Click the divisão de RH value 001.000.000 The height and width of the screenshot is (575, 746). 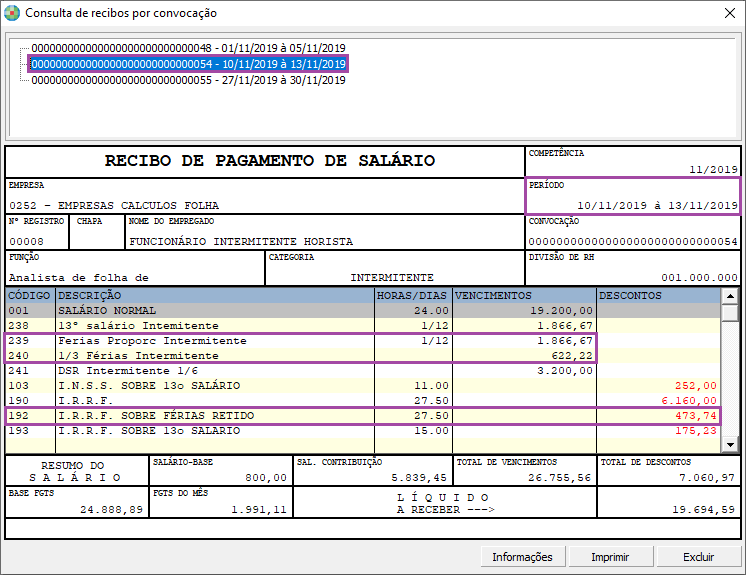[699, 278]
